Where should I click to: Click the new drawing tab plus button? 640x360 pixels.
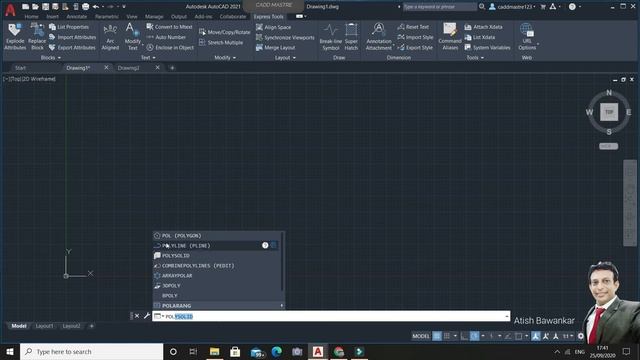[x=172, y=68]
